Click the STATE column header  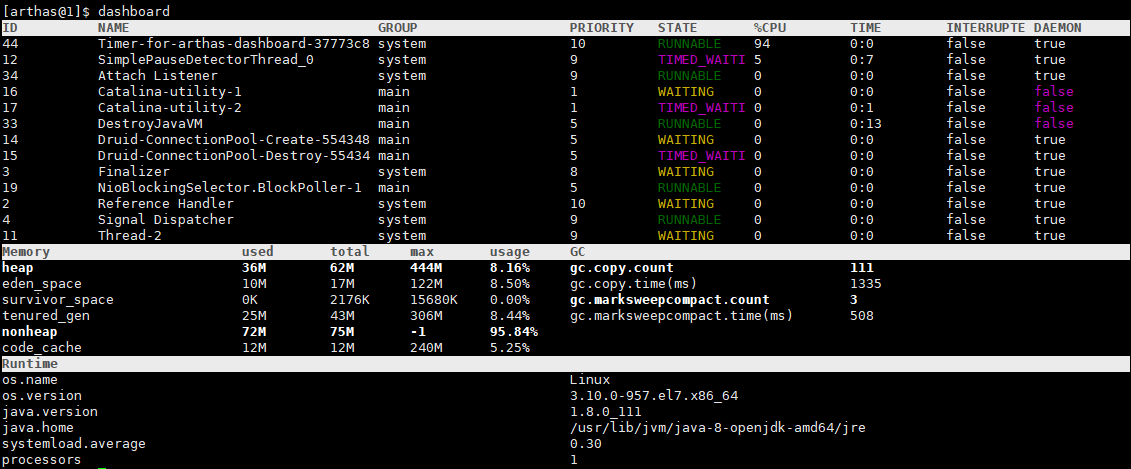pyautogui.click(x=677, y=27)
